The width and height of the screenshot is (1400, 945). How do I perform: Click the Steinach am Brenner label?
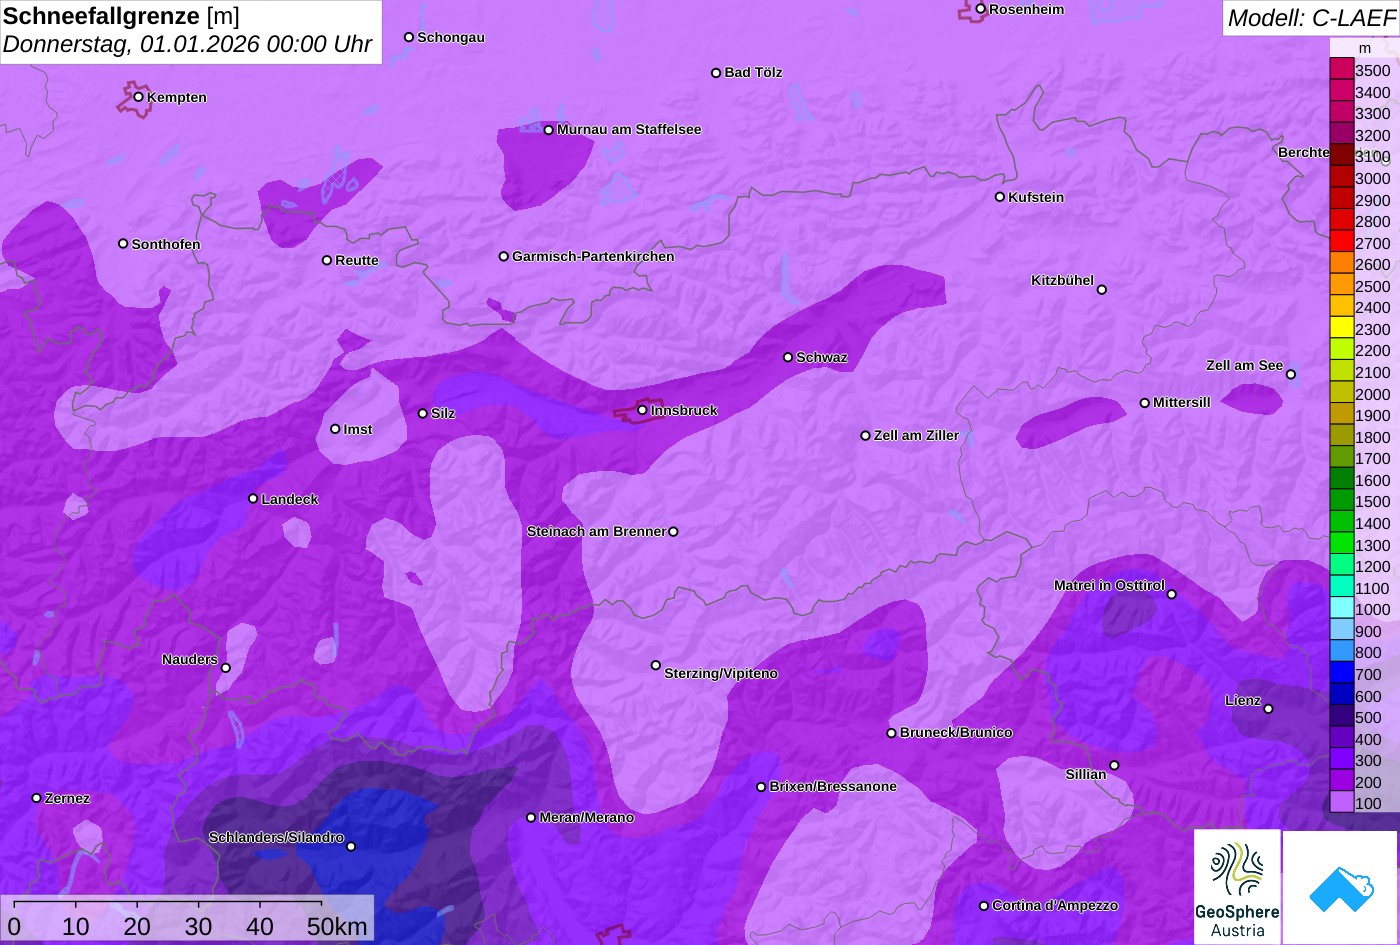[x=596, y=532]
